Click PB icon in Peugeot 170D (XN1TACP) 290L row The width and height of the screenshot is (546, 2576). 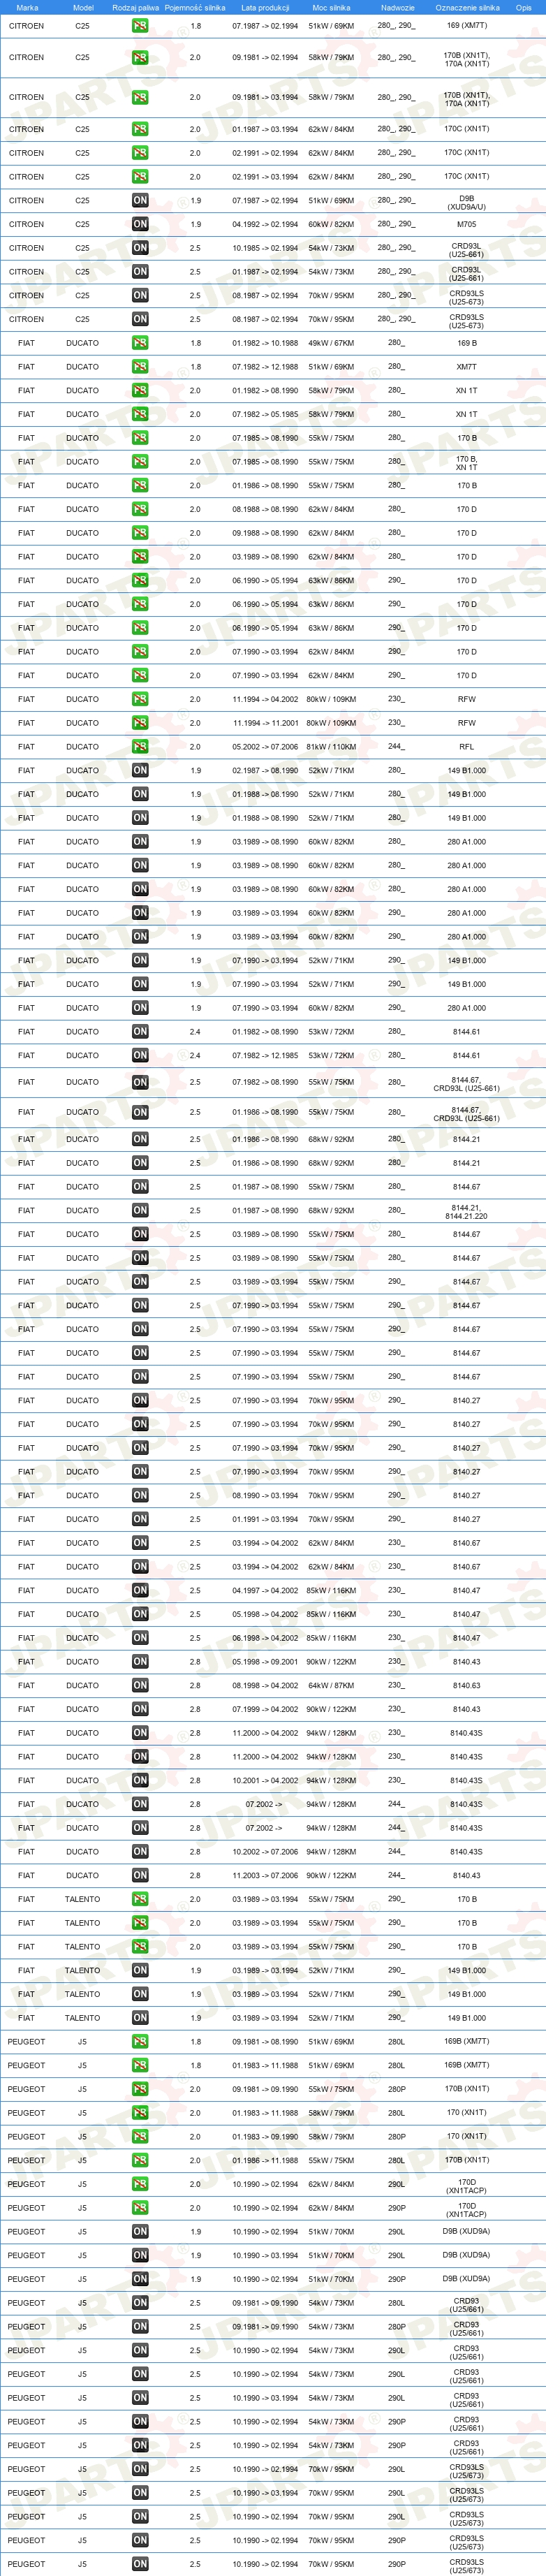pyautogui.click(x=140, y=2185)
